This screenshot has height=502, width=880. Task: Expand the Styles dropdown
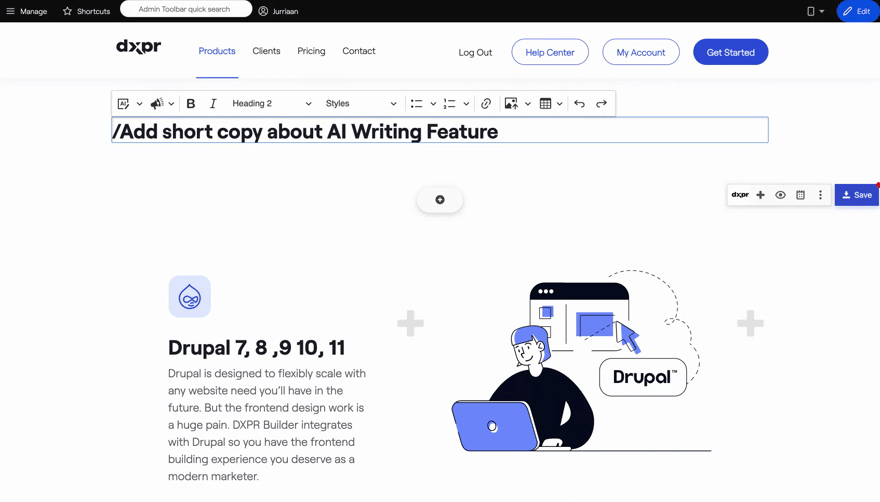tap(360, 104)
